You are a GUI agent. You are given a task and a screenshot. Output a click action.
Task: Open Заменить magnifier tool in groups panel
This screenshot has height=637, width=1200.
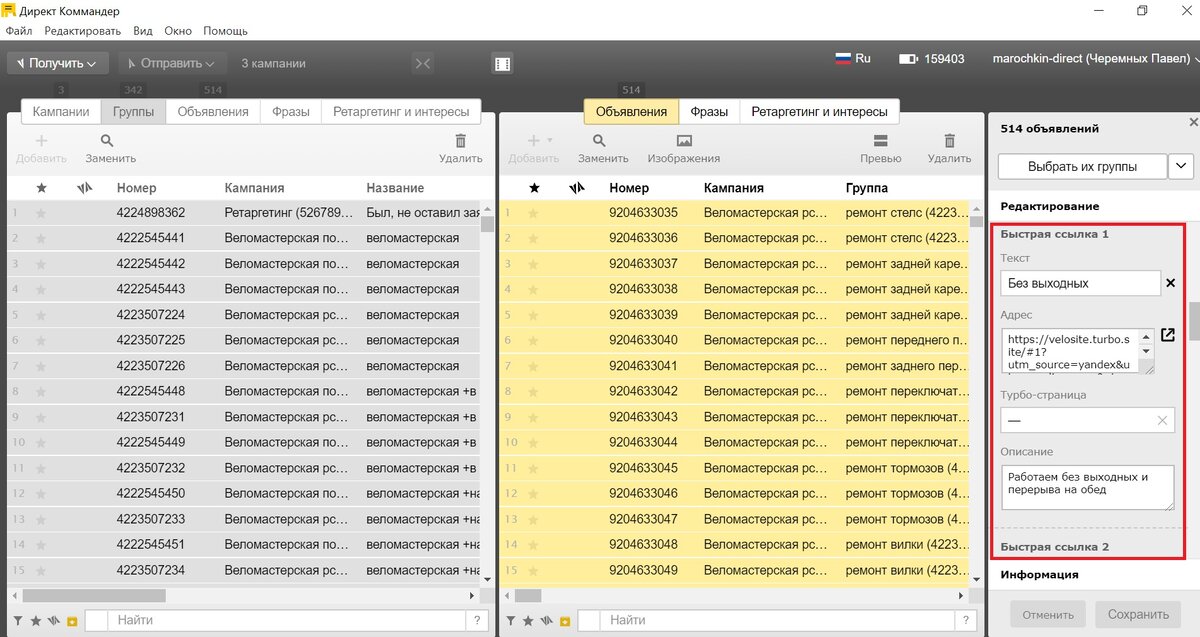(107, 141)
